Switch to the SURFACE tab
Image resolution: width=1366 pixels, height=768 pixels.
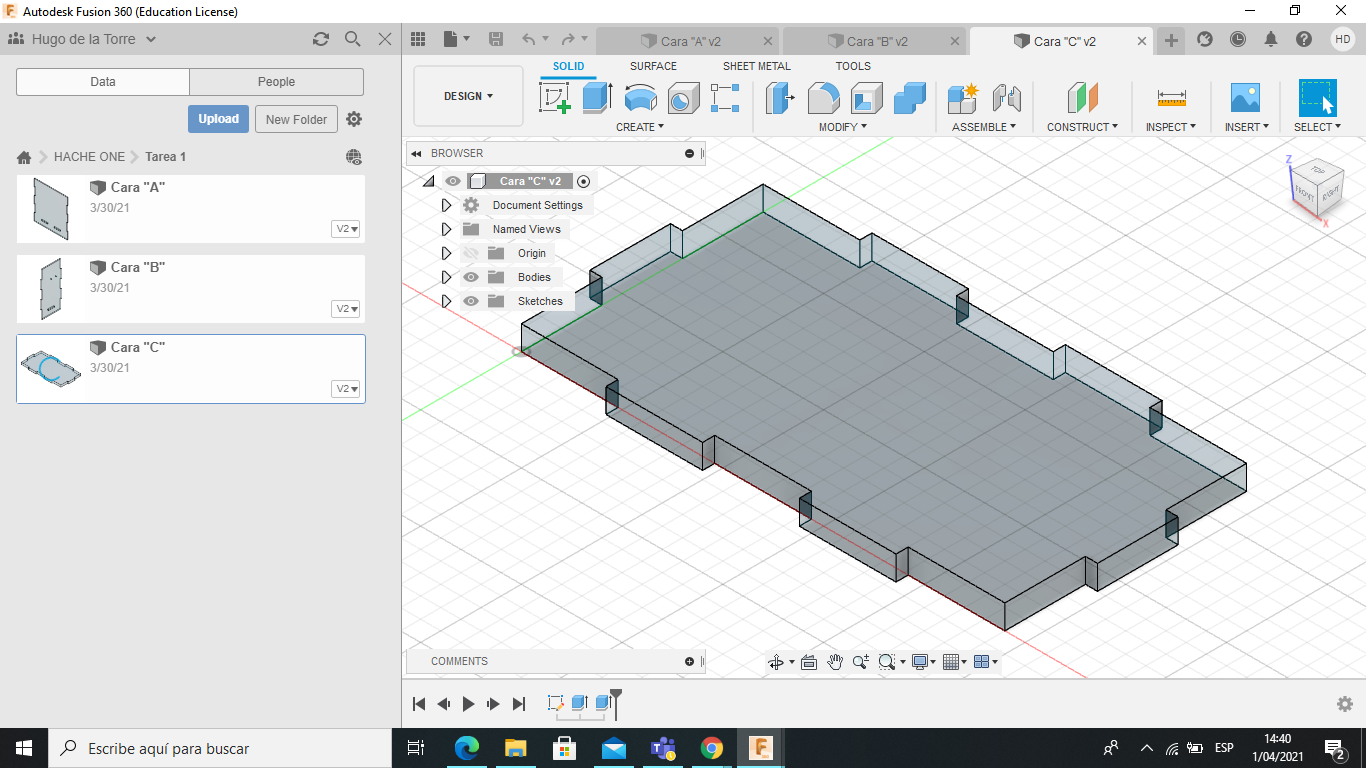pos(653,66)
